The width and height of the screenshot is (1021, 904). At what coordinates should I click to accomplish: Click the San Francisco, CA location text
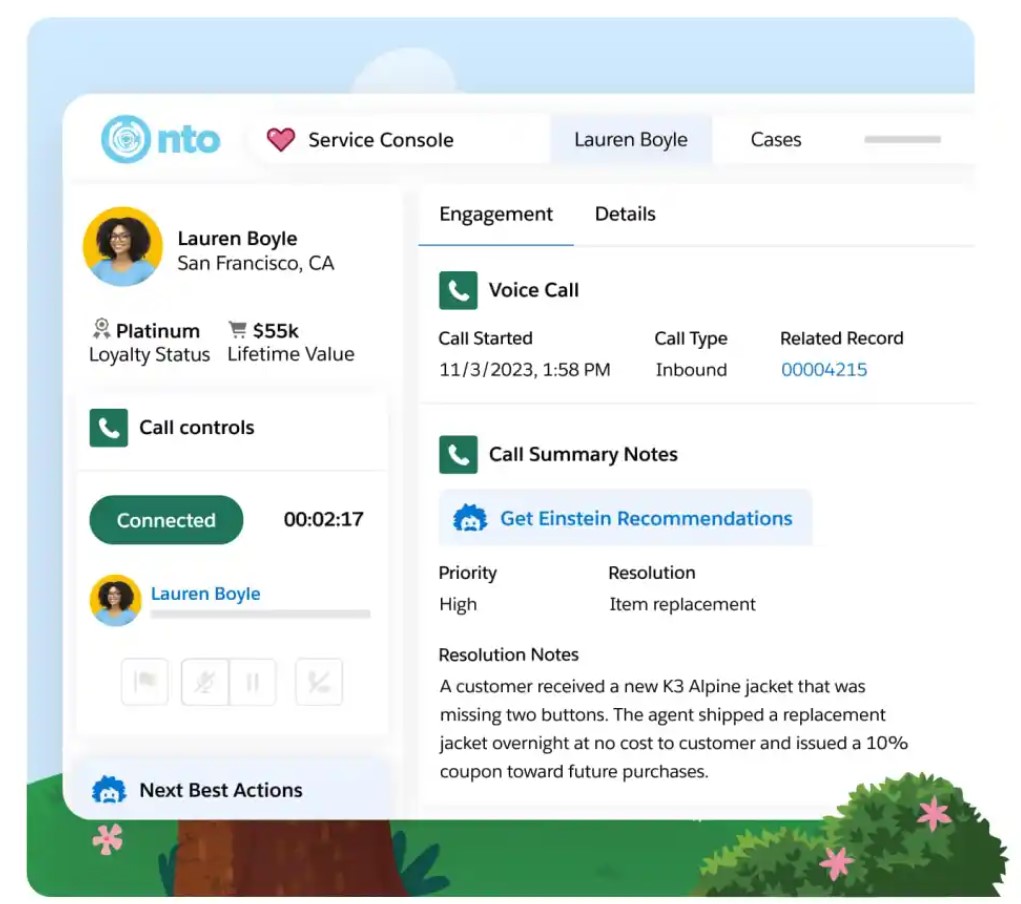pyautogui.click(x=256, y=263)
